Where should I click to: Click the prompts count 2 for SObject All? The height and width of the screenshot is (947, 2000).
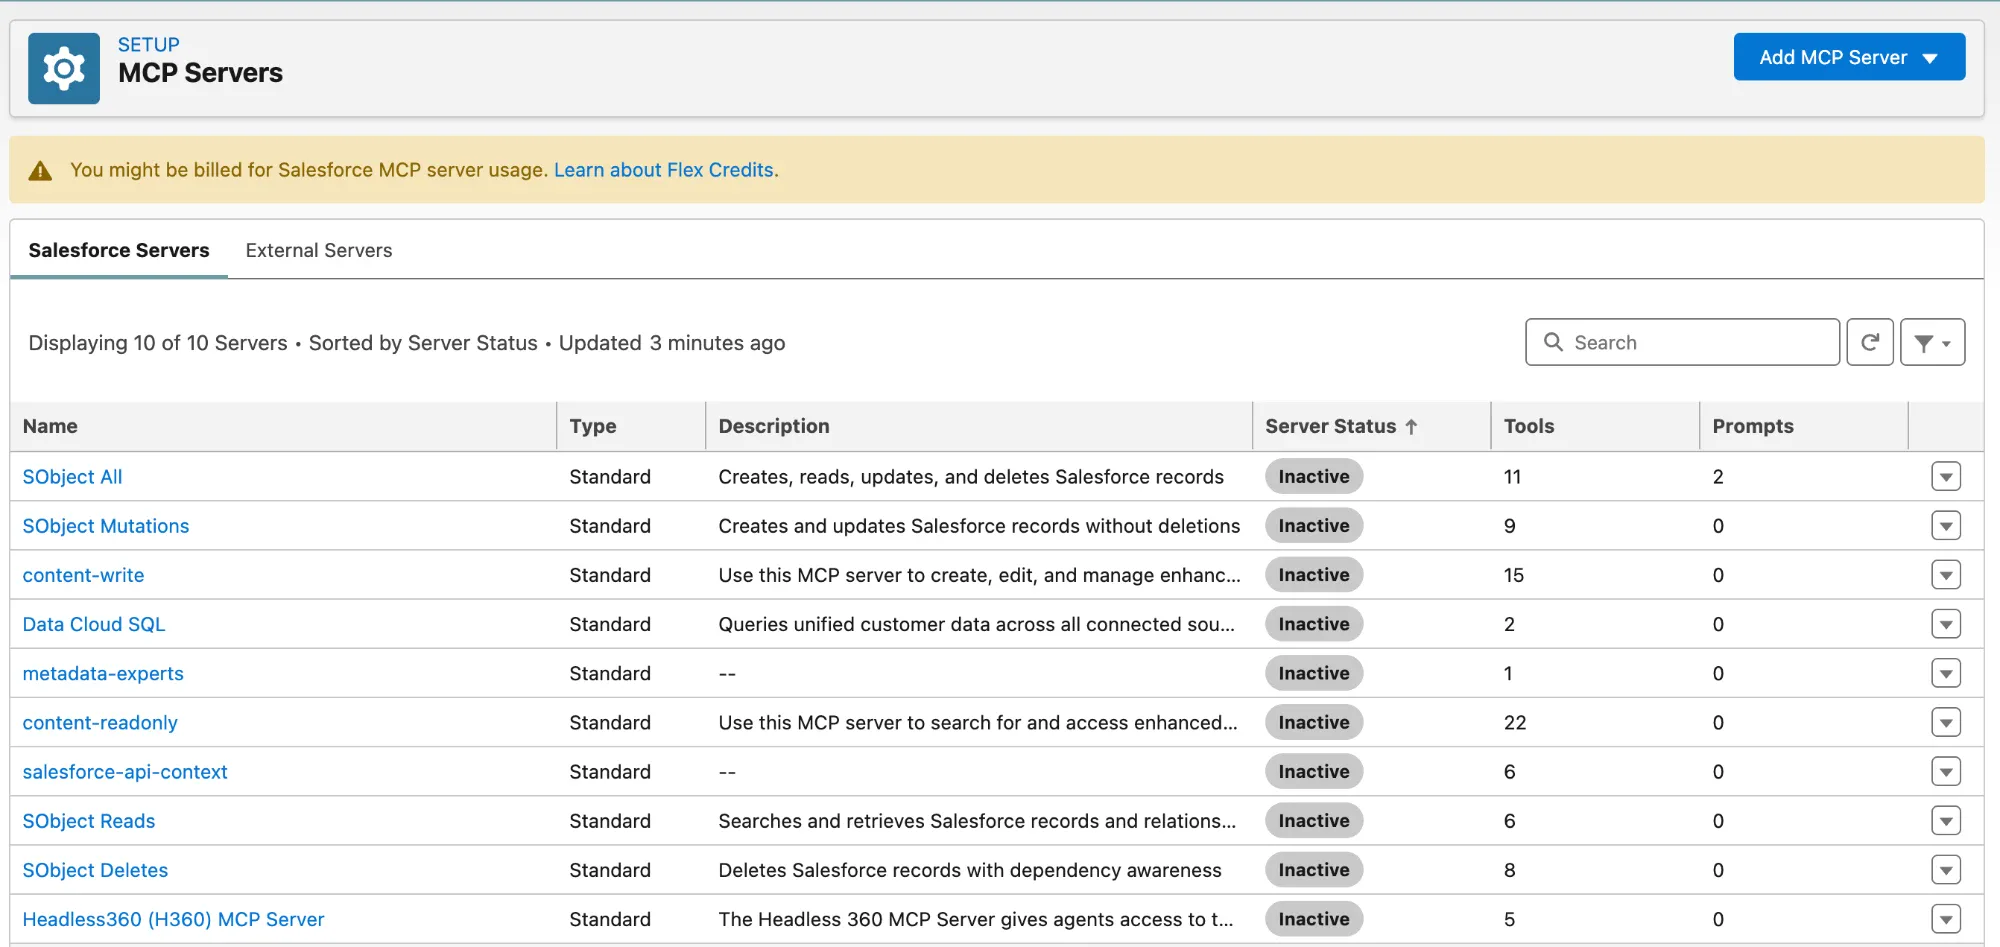pyautogui.click(x=1718, y=477)
